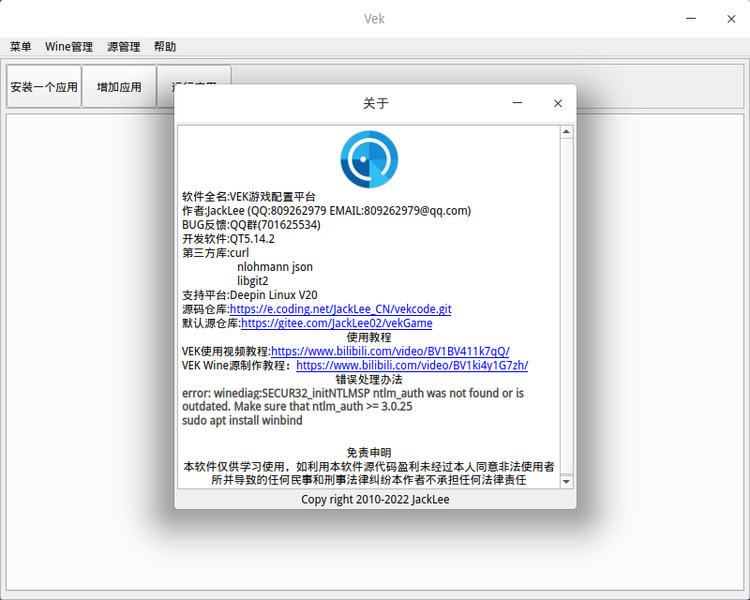Close the 关于 dialog
The height and width of the screenshot is (600, 750).
pyautogui.click(x=558, y=103)
